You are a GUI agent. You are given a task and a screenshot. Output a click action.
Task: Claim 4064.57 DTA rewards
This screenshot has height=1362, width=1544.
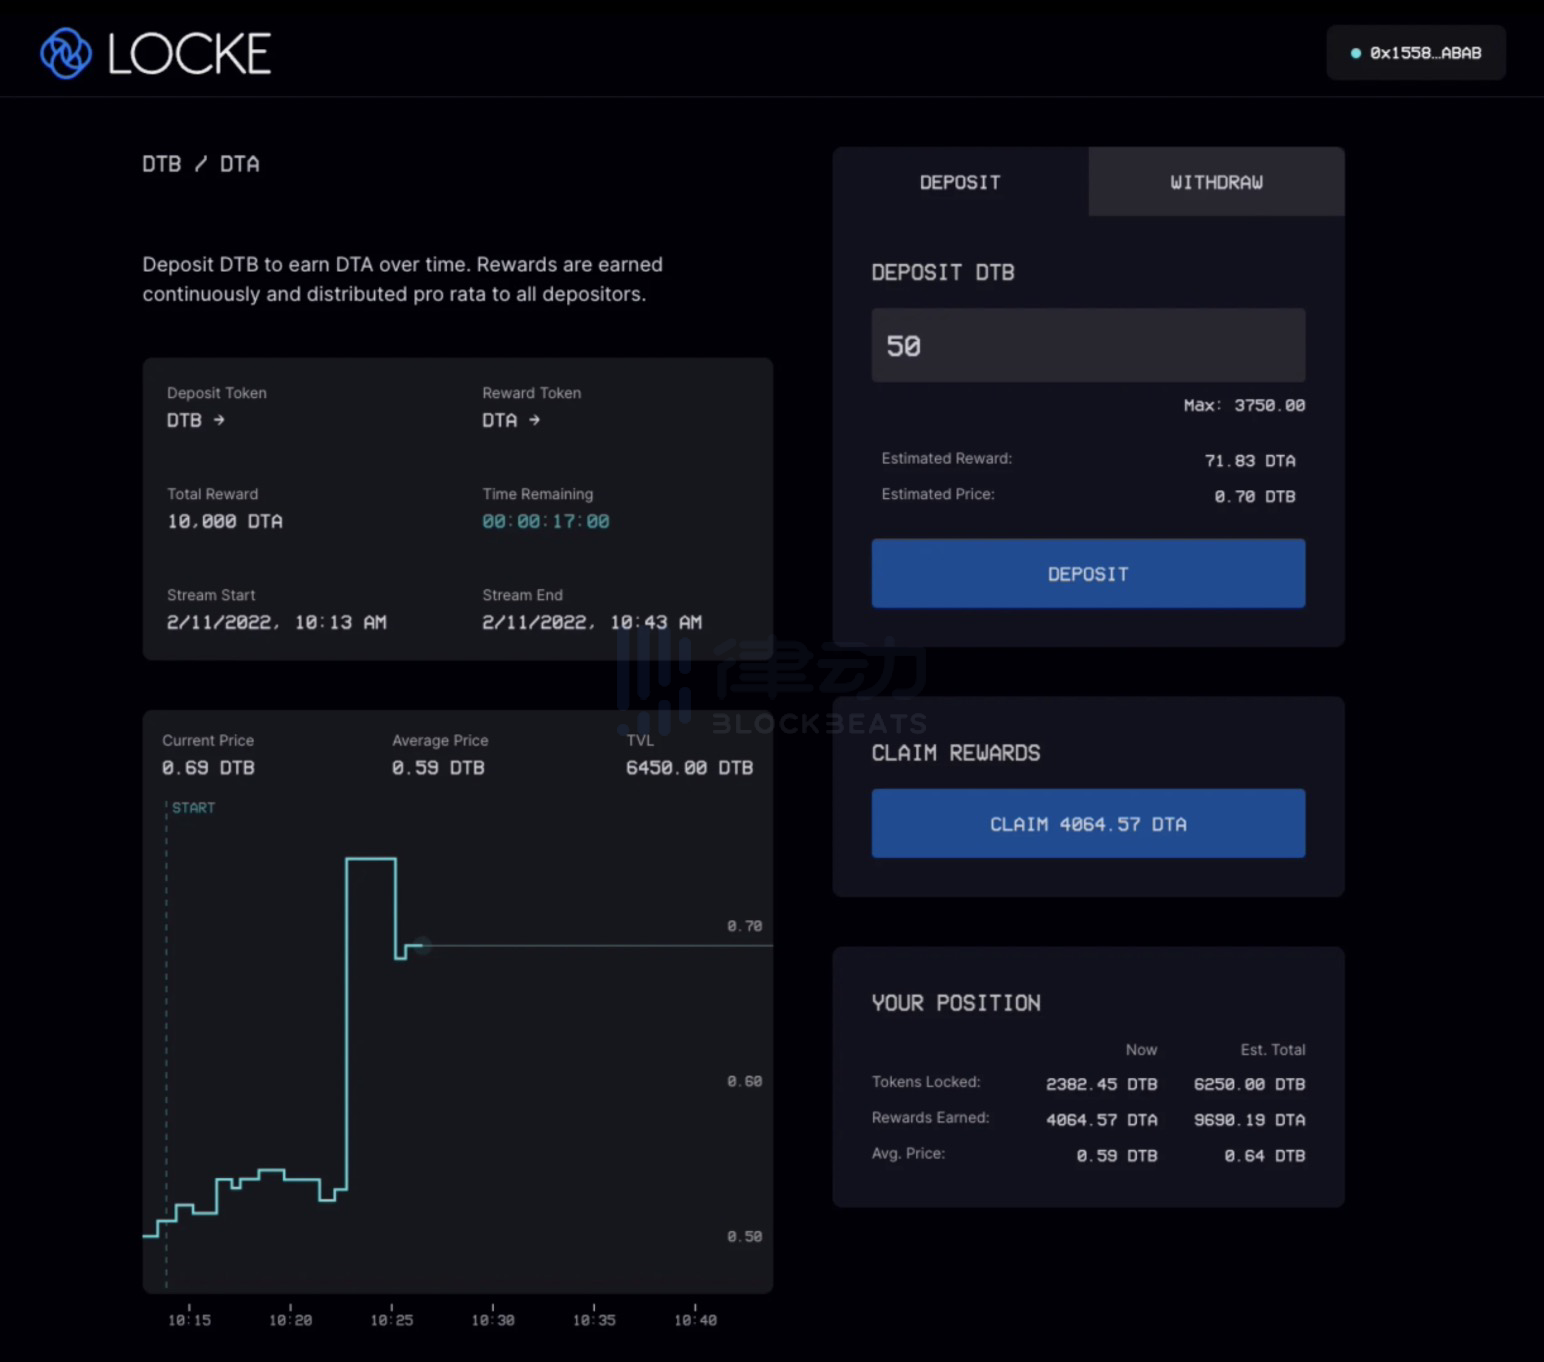tap(1088, 823)
